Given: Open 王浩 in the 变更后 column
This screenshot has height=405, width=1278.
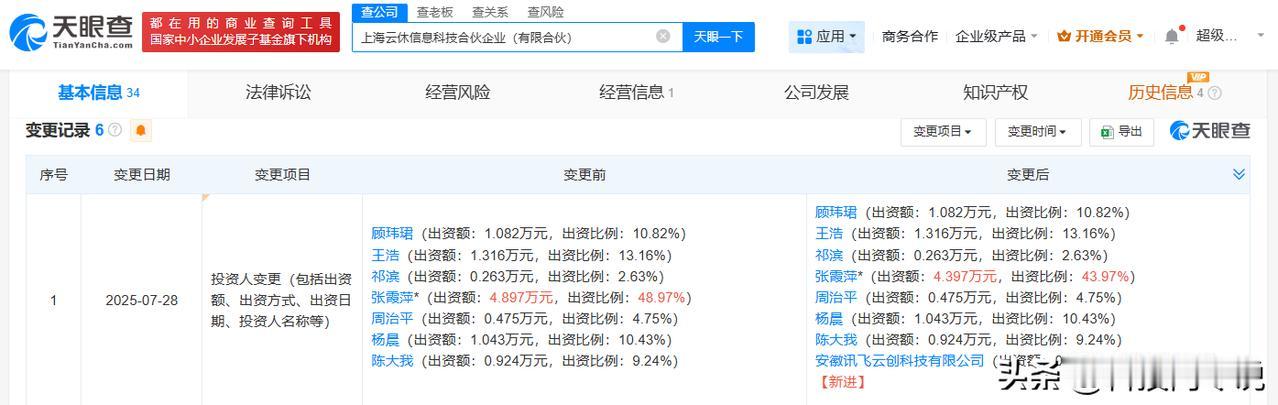Looking at the screenshot, I should coord(829,233).
